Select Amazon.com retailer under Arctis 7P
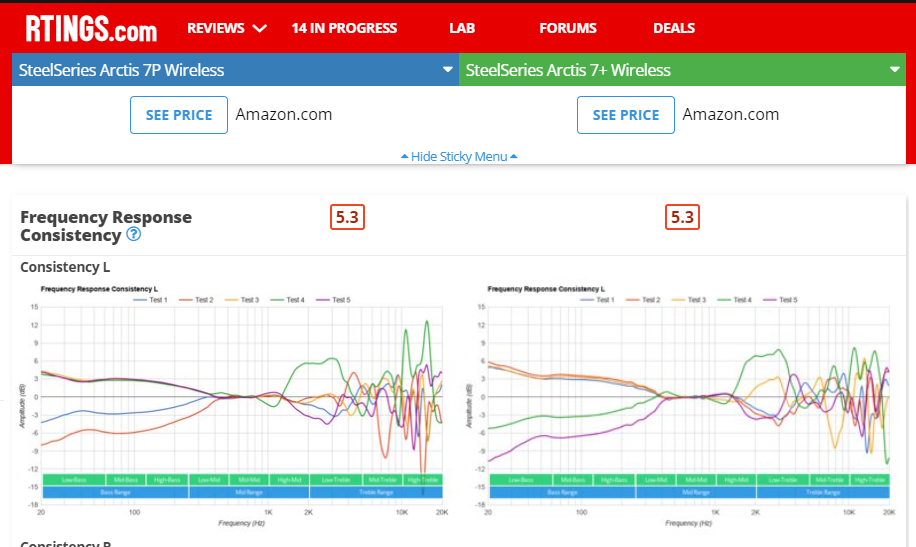Image resolution: width=916 pixels, height=547 pixels. coord(284,115)
